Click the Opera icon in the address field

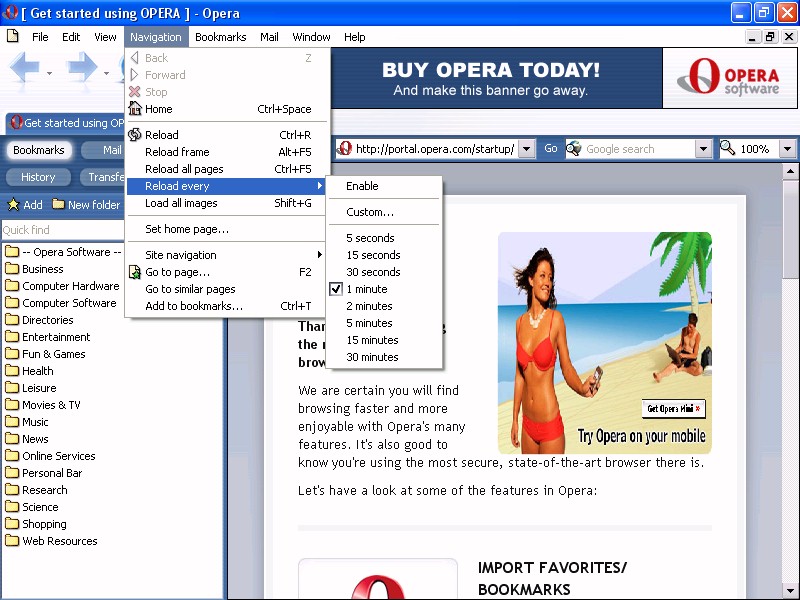(344, 148)
